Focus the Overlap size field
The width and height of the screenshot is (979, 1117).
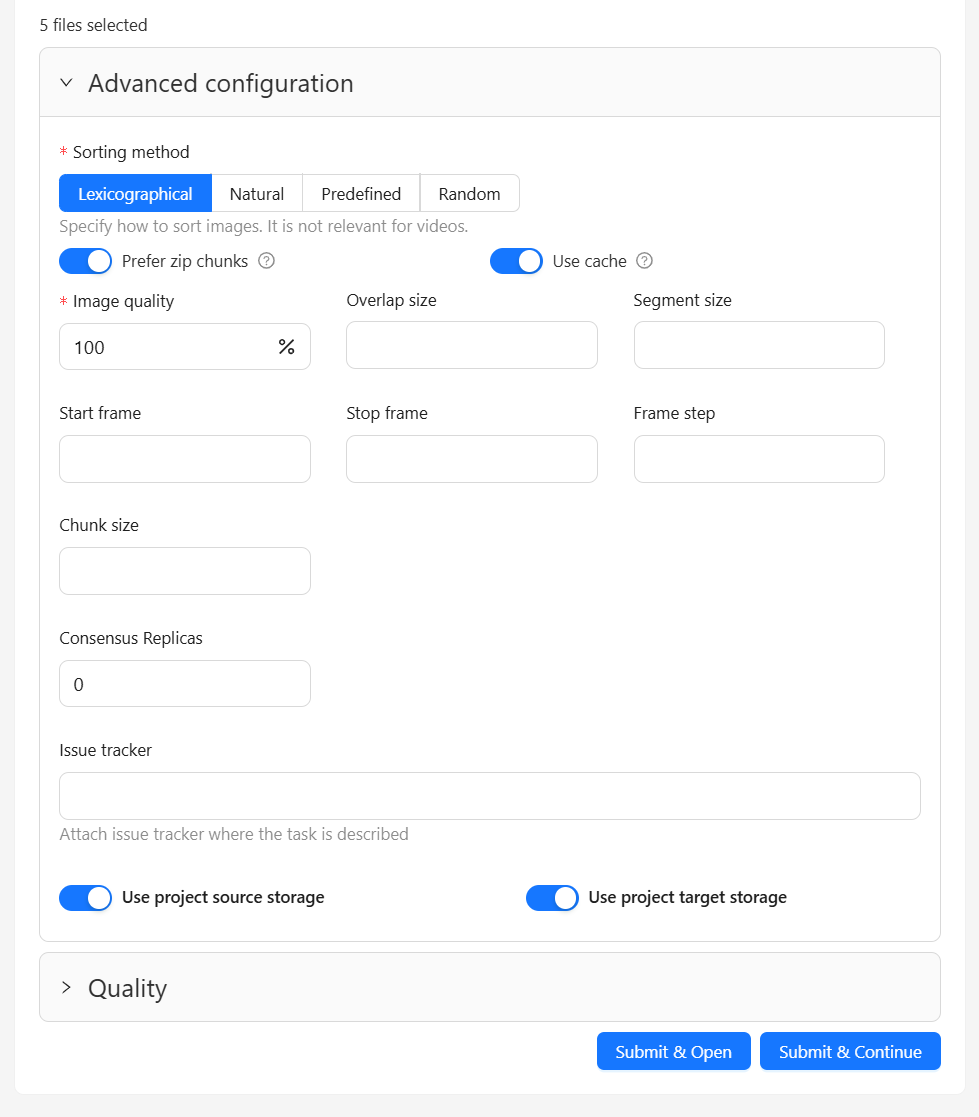(471, 345)
